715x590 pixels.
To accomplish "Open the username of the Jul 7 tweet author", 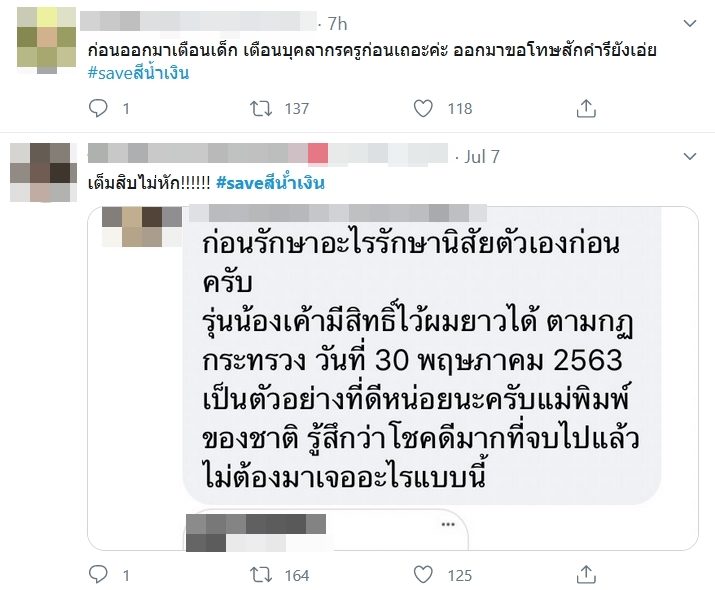I will point(268,153).
